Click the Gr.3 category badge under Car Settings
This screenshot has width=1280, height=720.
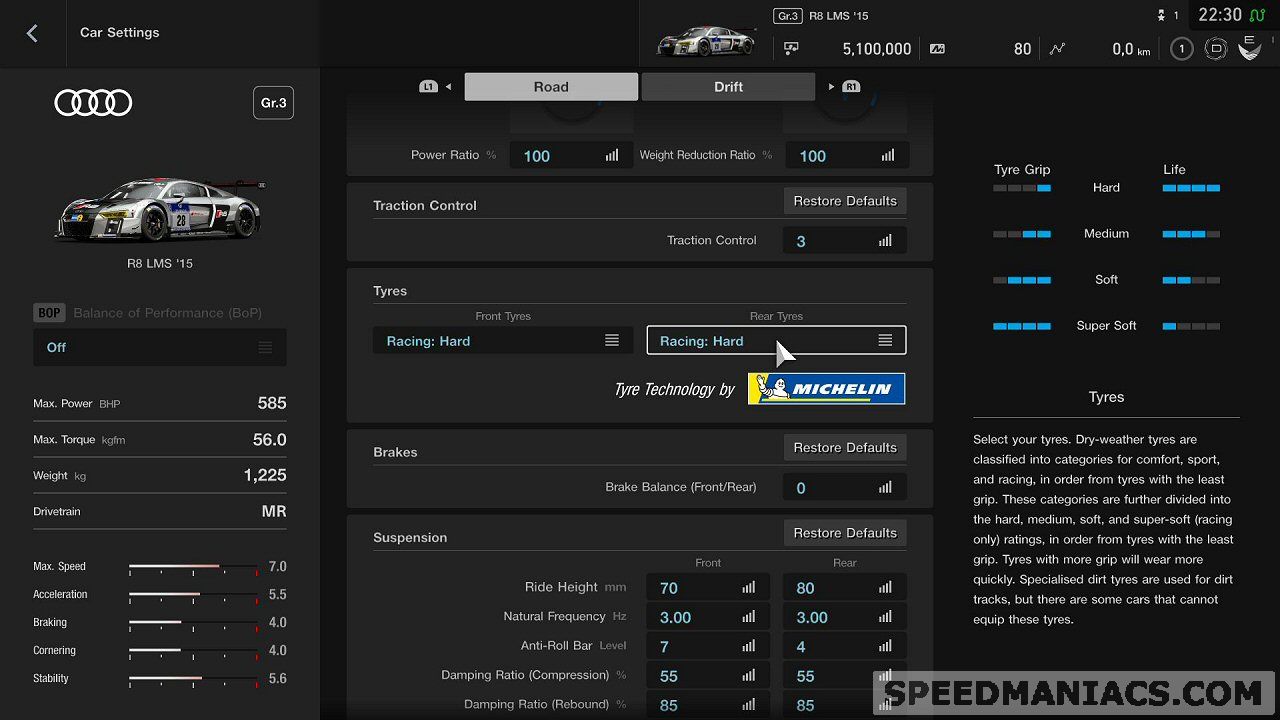[273, 103]
